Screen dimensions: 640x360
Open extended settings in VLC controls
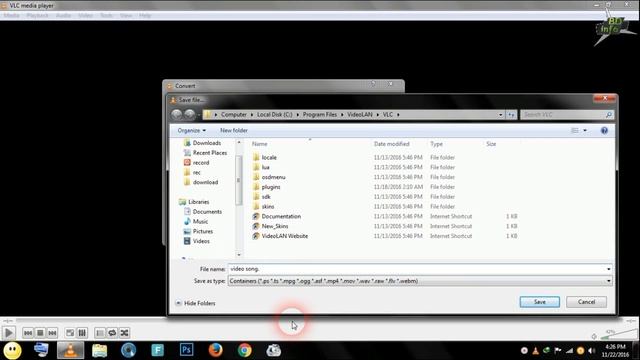tap(82, 333)
